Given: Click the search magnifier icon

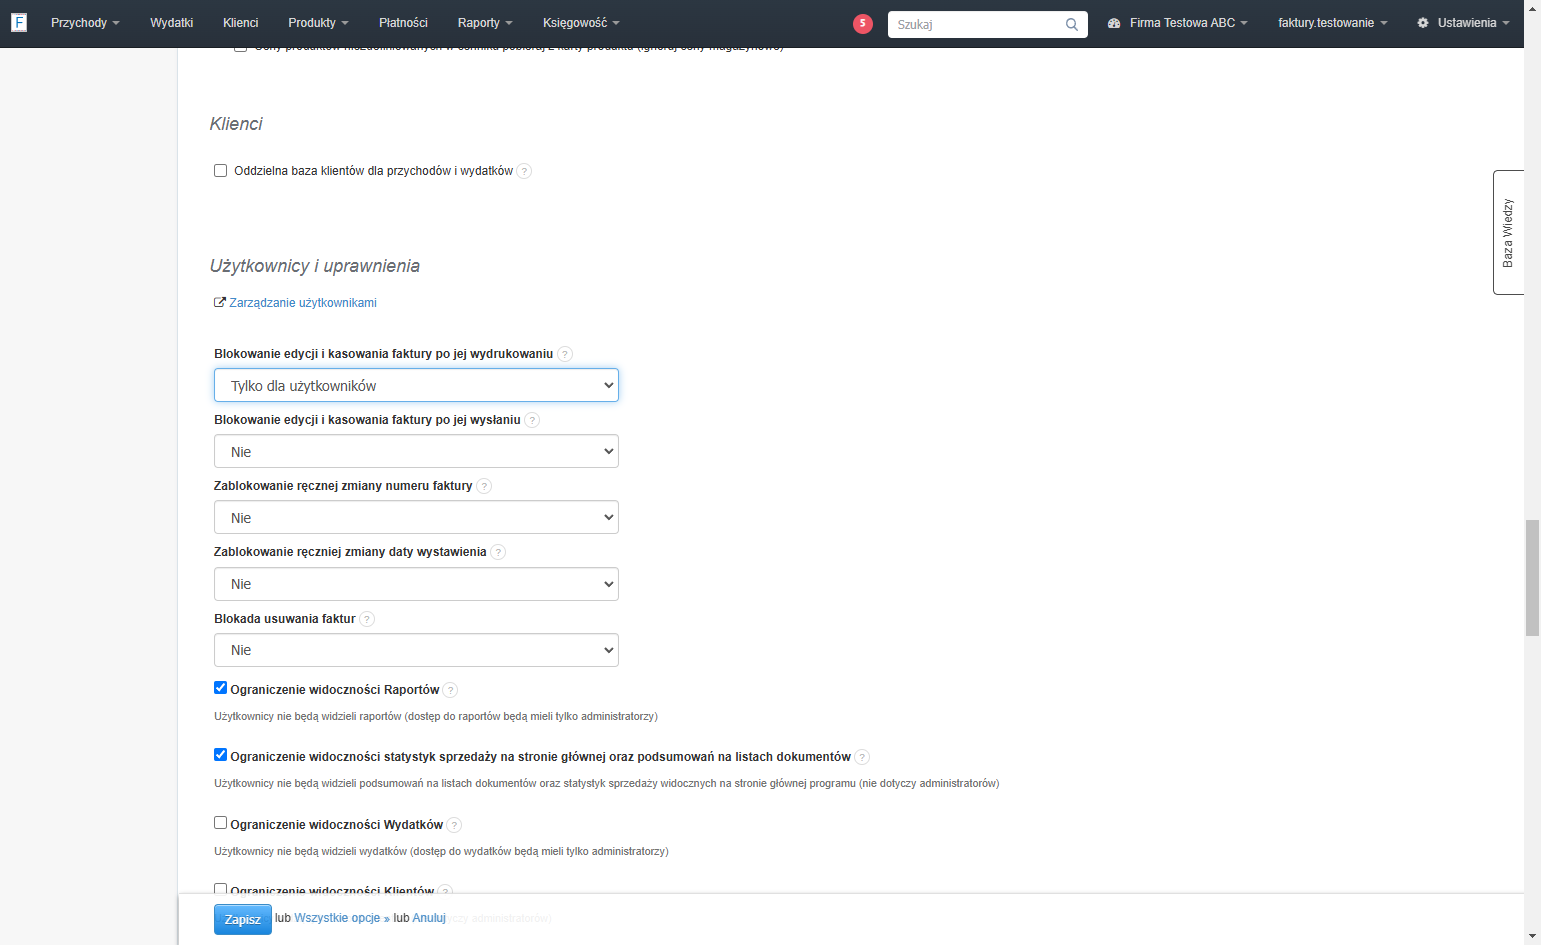Looking at the screenshot, I should point(1072,24).
